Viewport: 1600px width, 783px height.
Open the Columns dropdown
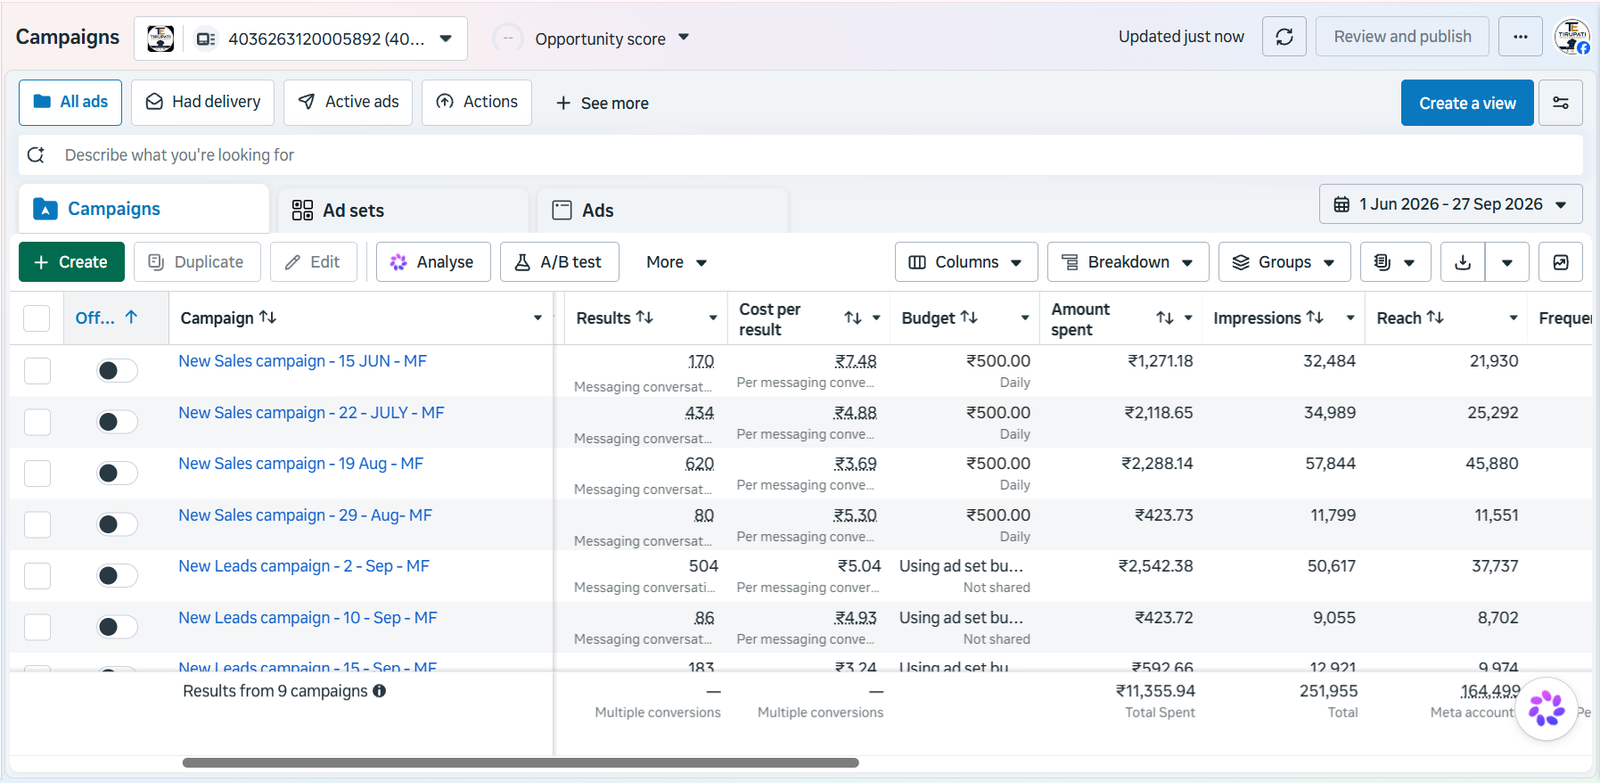coord(966,262)
